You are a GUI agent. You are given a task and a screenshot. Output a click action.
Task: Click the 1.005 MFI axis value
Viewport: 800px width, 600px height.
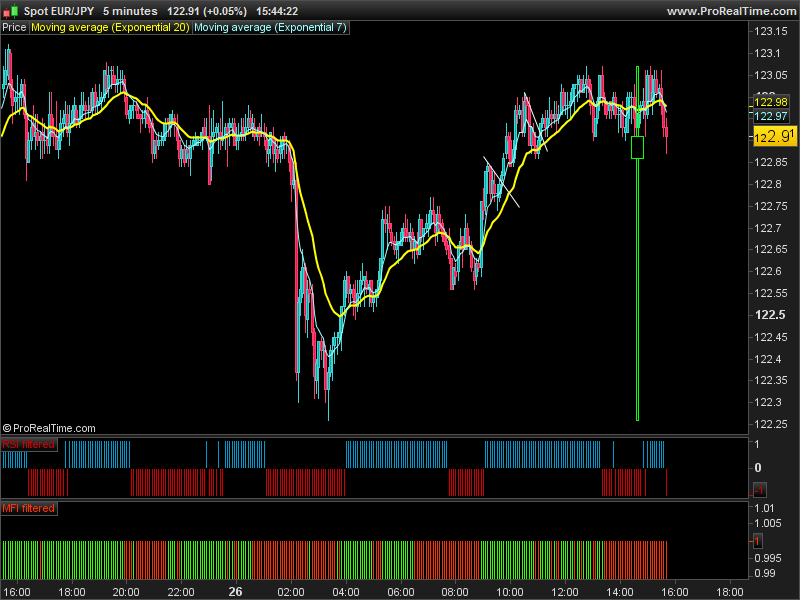[768, 523]
